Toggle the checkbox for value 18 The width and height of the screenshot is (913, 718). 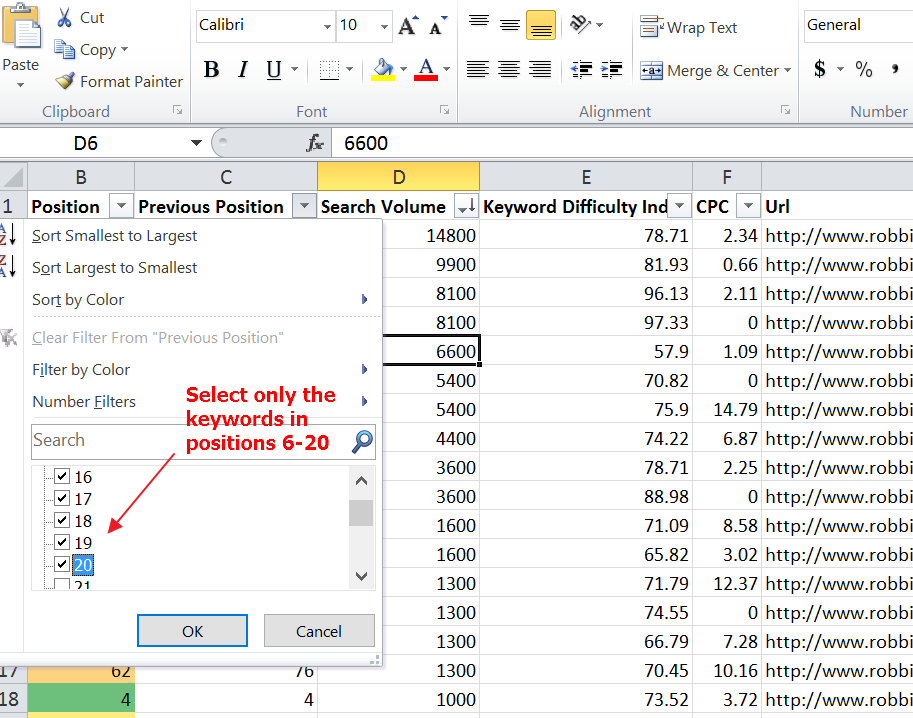click(x=62, y=521)
